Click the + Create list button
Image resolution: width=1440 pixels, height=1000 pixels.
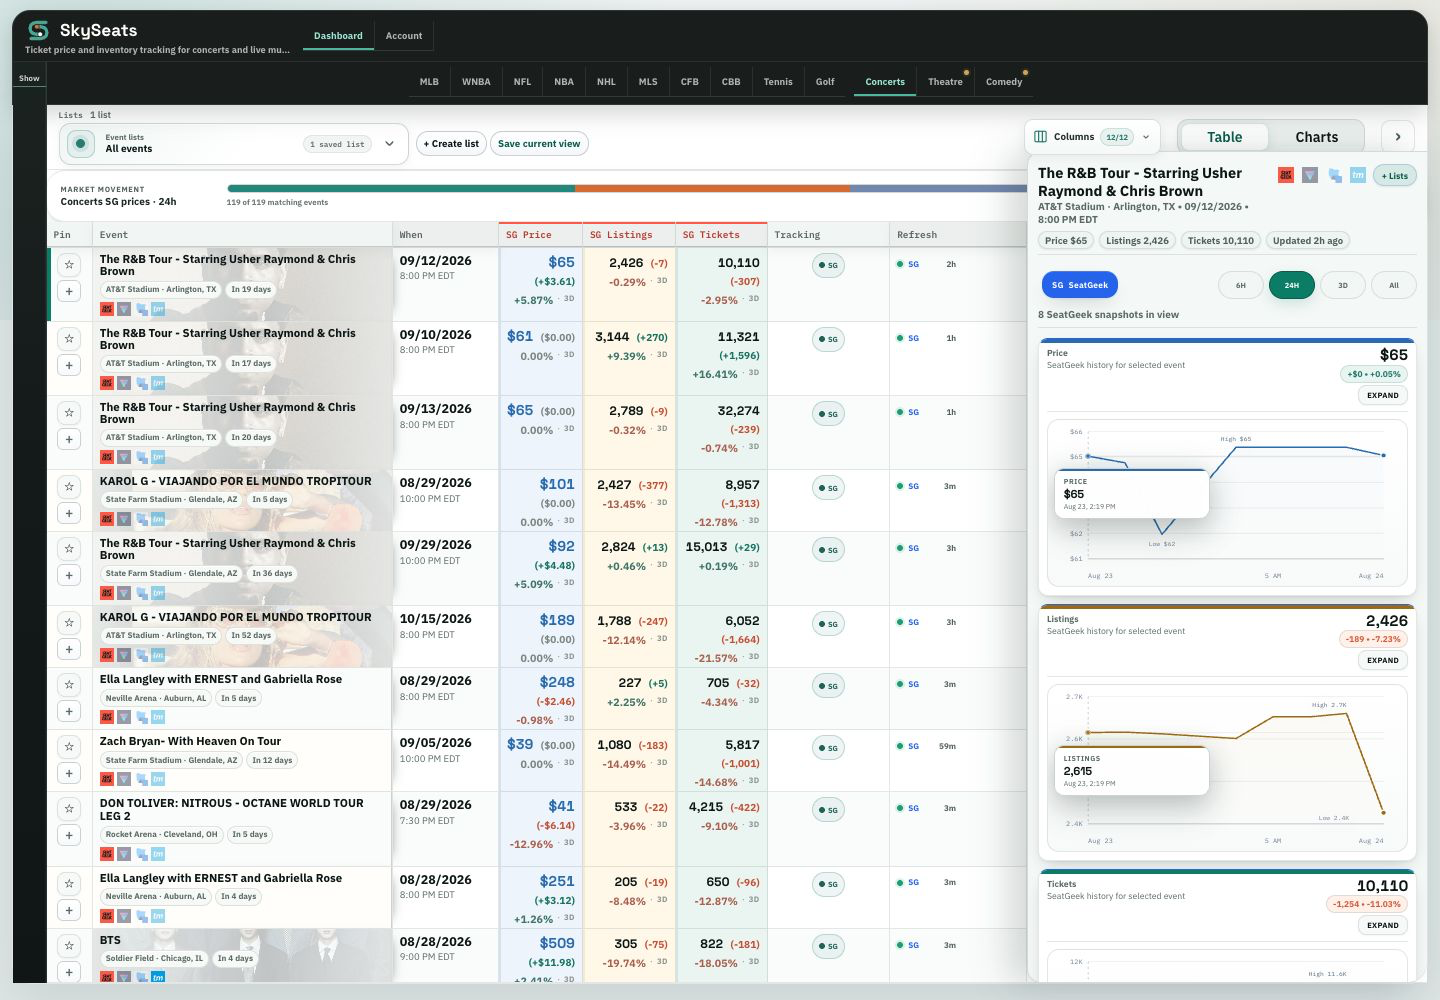click(451, 144)
